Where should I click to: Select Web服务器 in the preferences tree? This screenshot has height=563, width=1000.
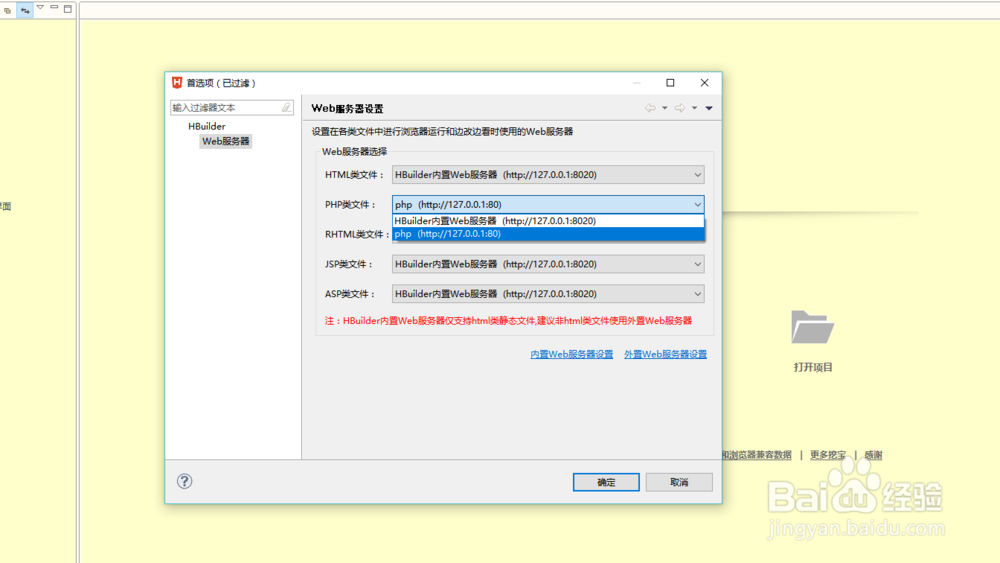pos(226,141)
